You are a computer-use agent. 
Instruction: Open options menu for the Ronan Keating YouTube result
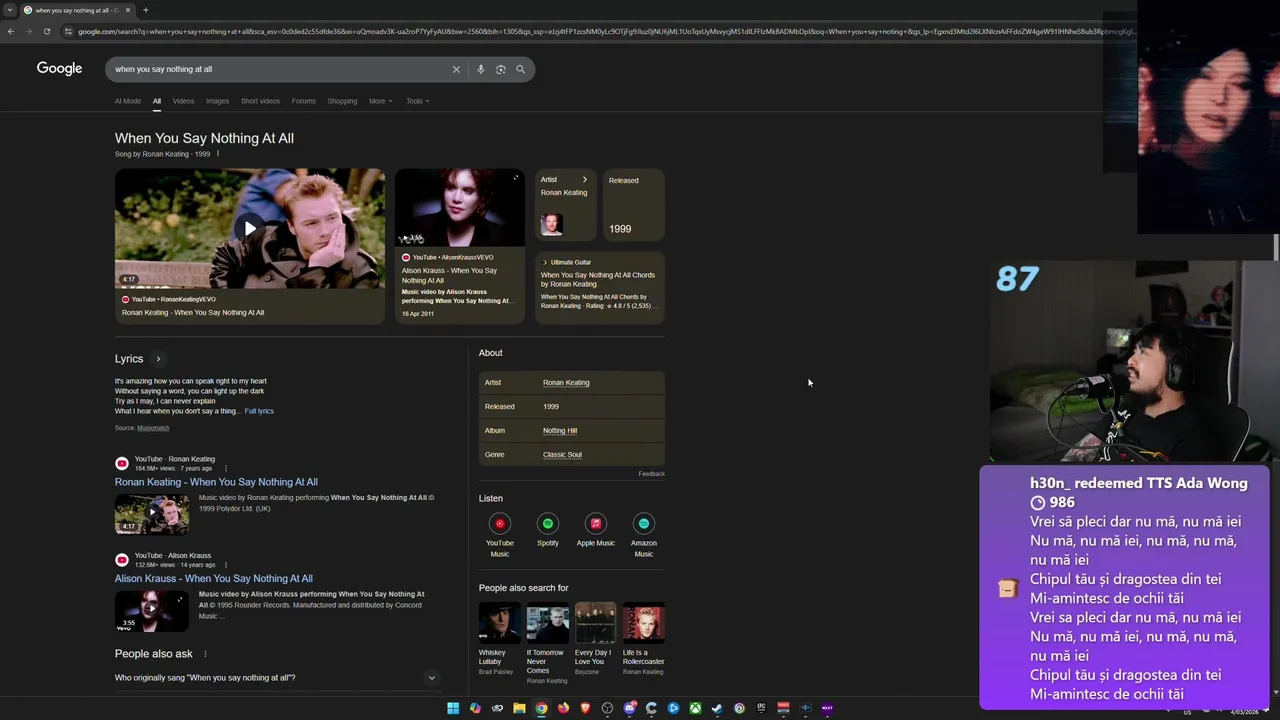[x=226, y=468]
